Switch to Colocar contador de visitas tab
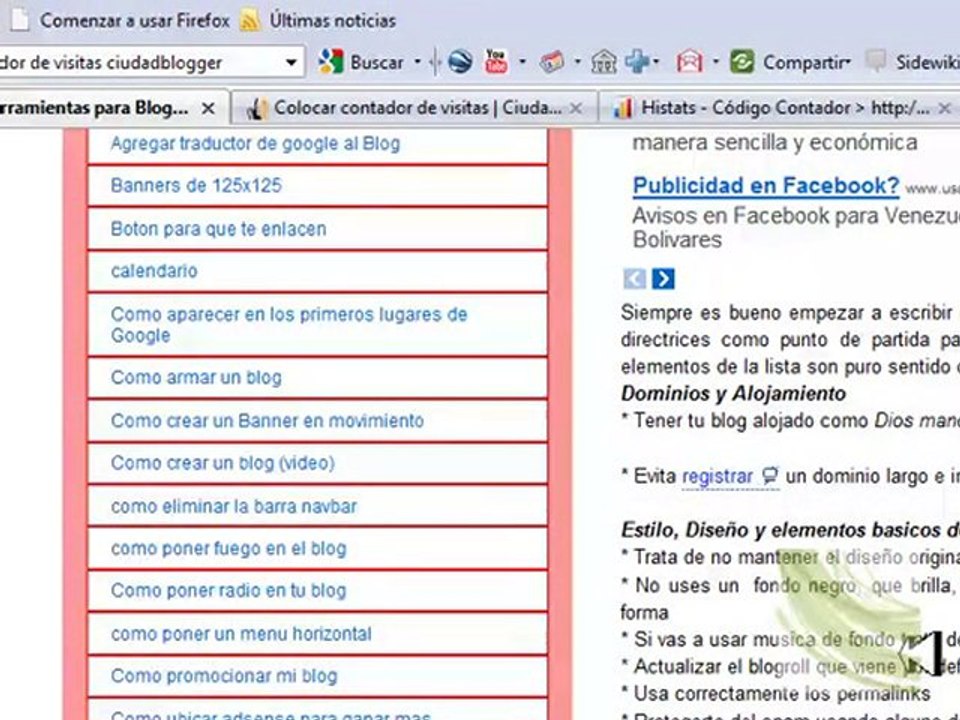Screen dimensions: 960x720 (415, 108)
